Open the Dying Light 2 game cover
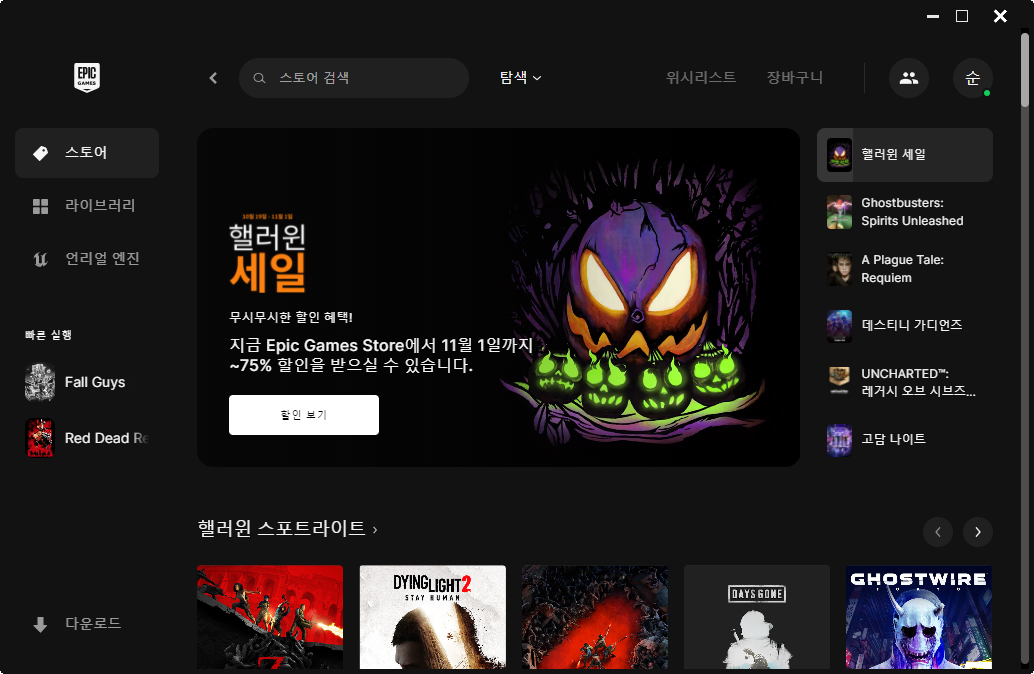The image size is (1034, 674). (433, 617)
